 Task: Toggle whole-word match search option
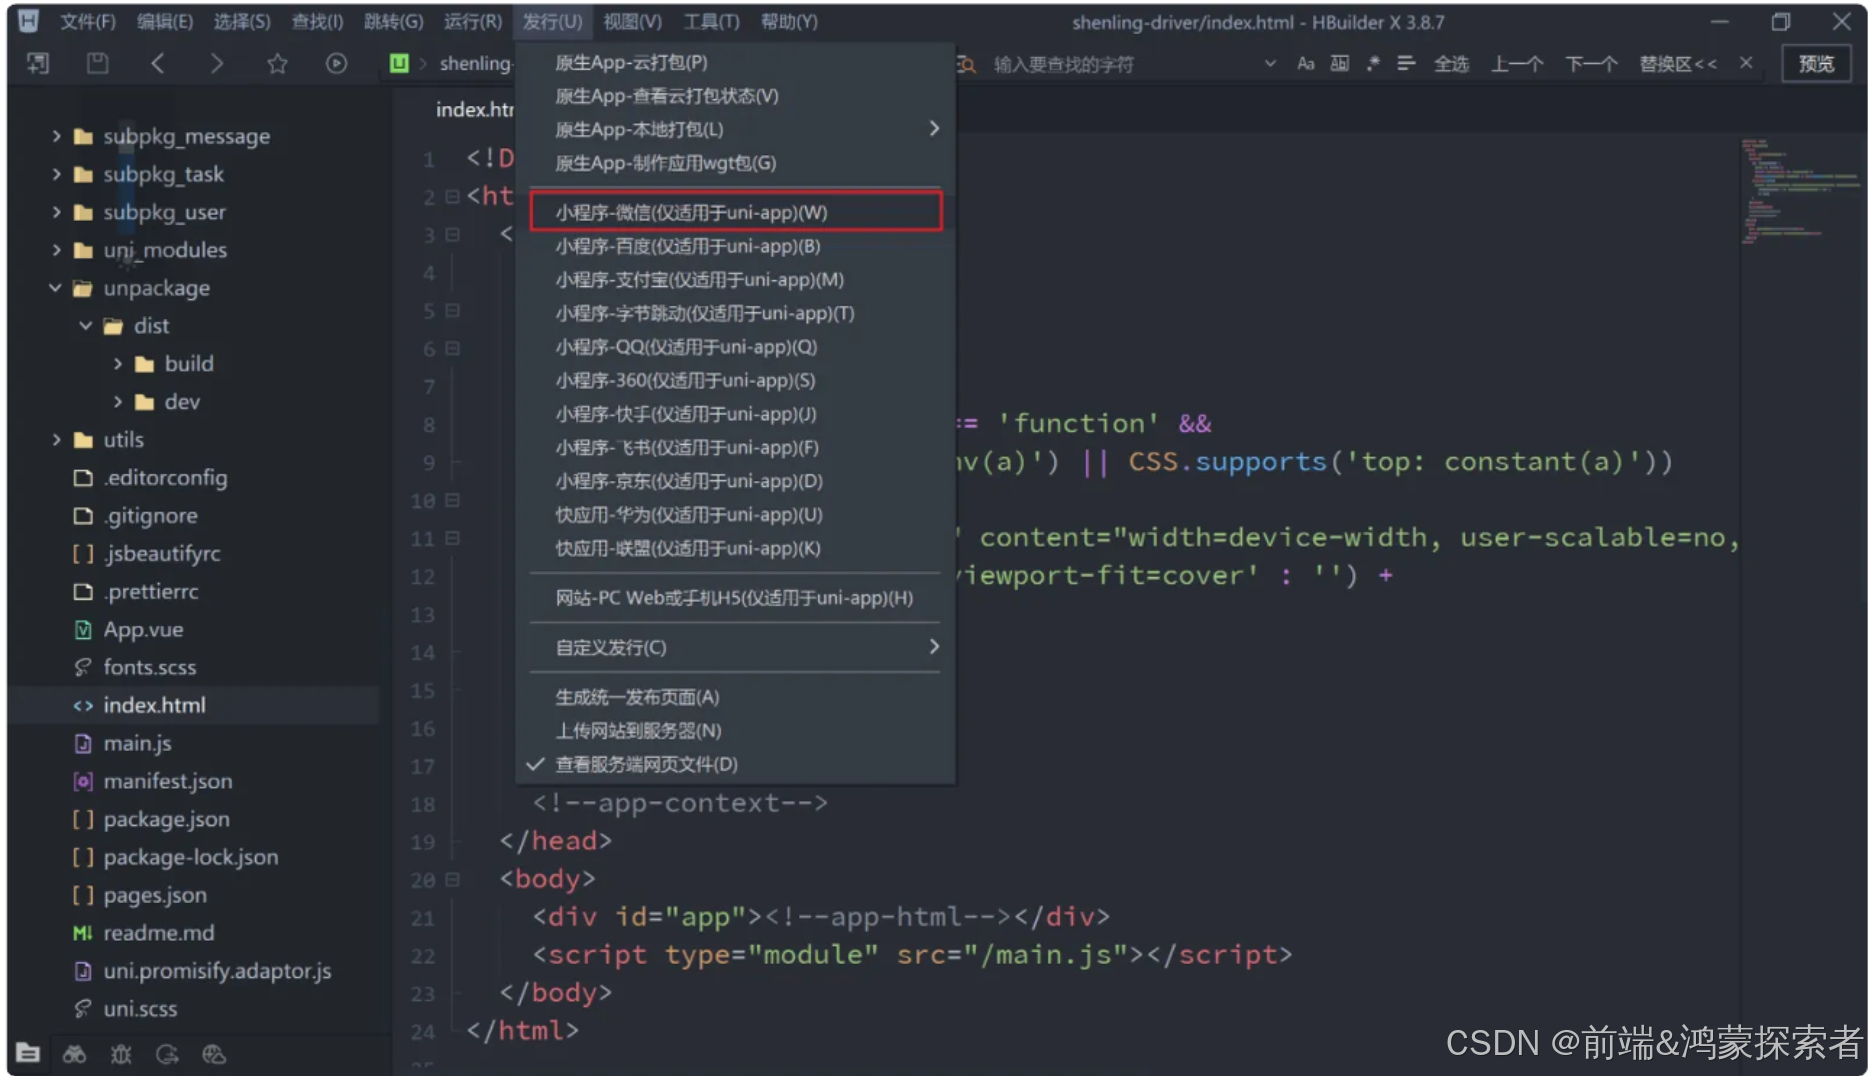pos(1340,63)
